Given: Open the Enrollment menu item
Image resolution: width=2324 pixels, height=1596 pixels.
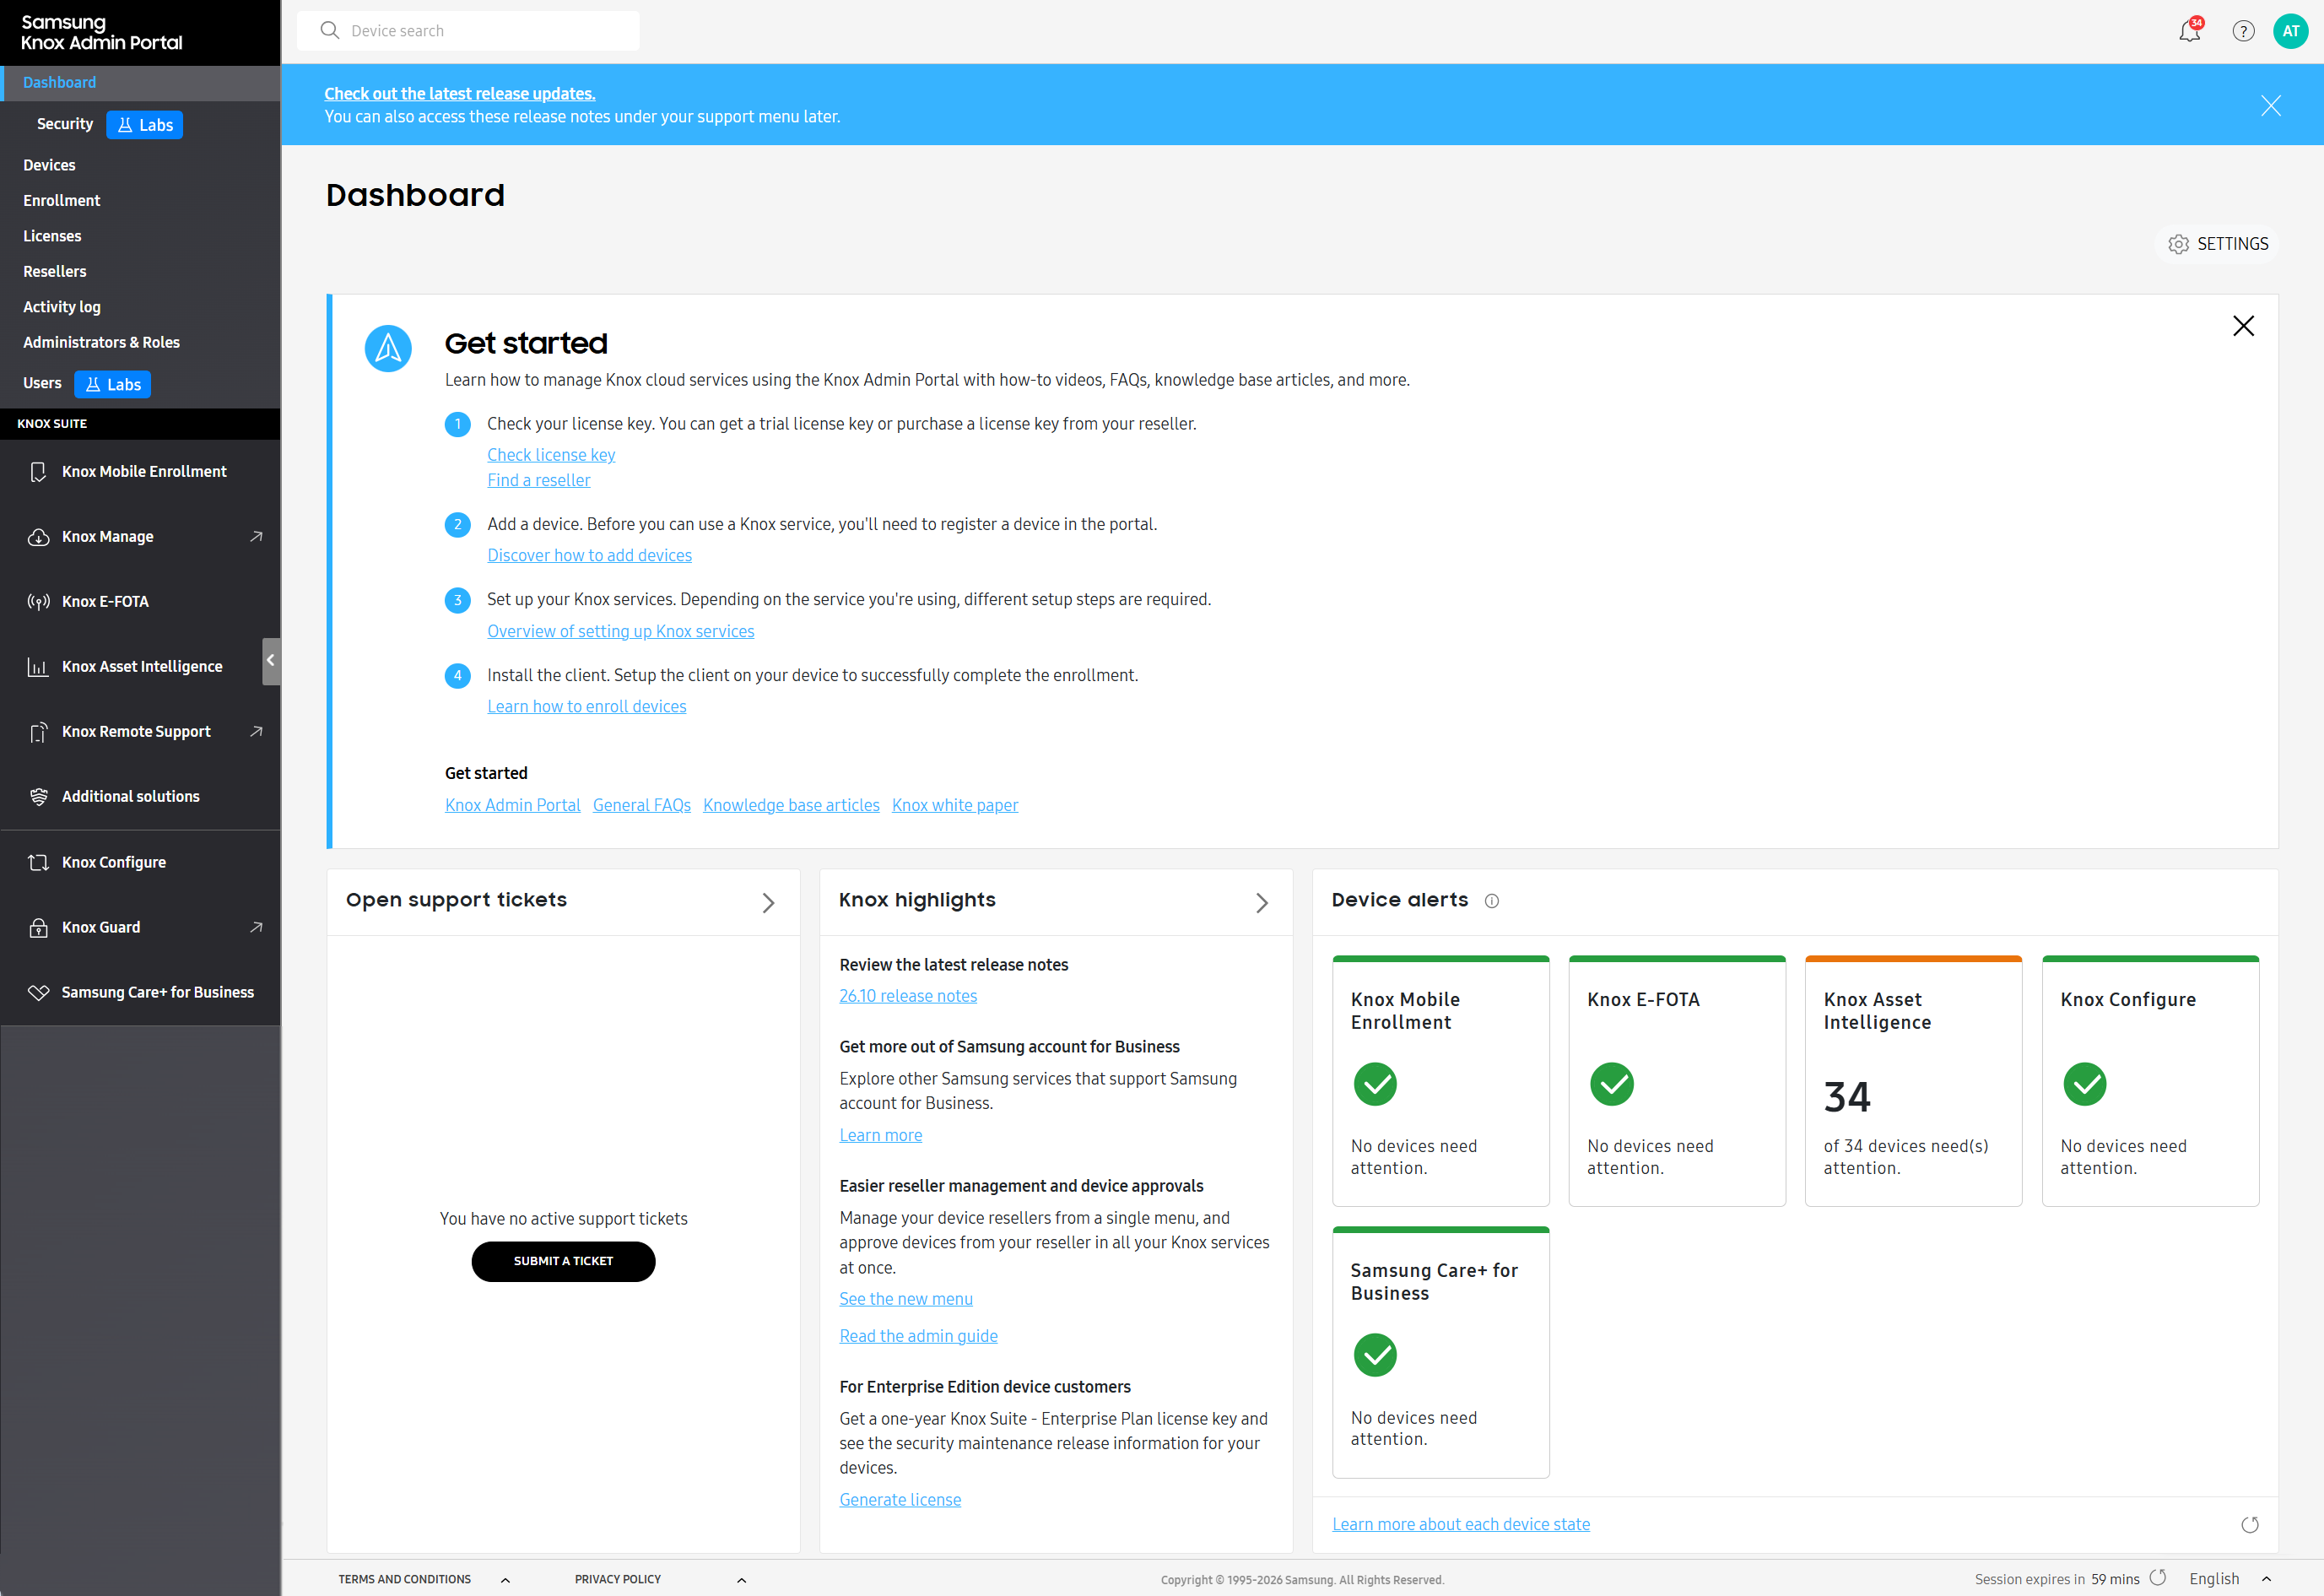Looking at the screenshot, I should pos(62,200).
